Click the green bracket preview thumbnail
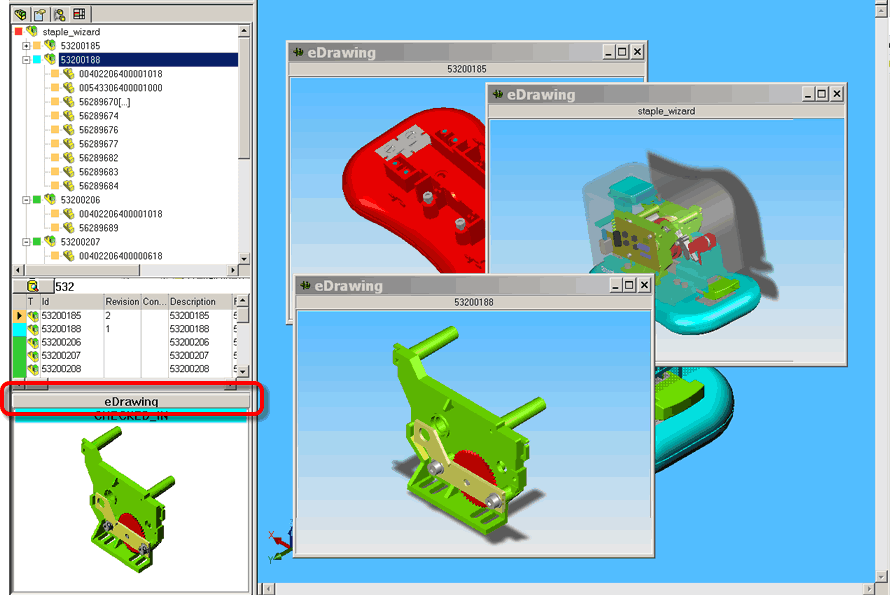 pos(127,501)
